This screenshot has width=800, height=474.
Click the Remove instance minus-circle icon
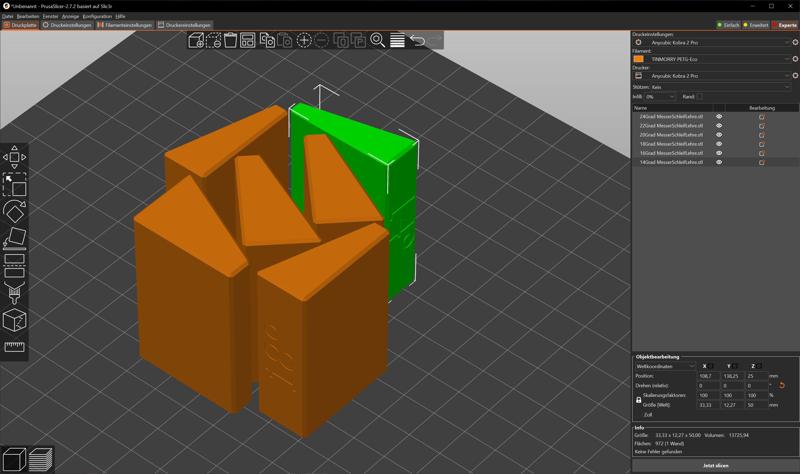(x=321, y=40)
